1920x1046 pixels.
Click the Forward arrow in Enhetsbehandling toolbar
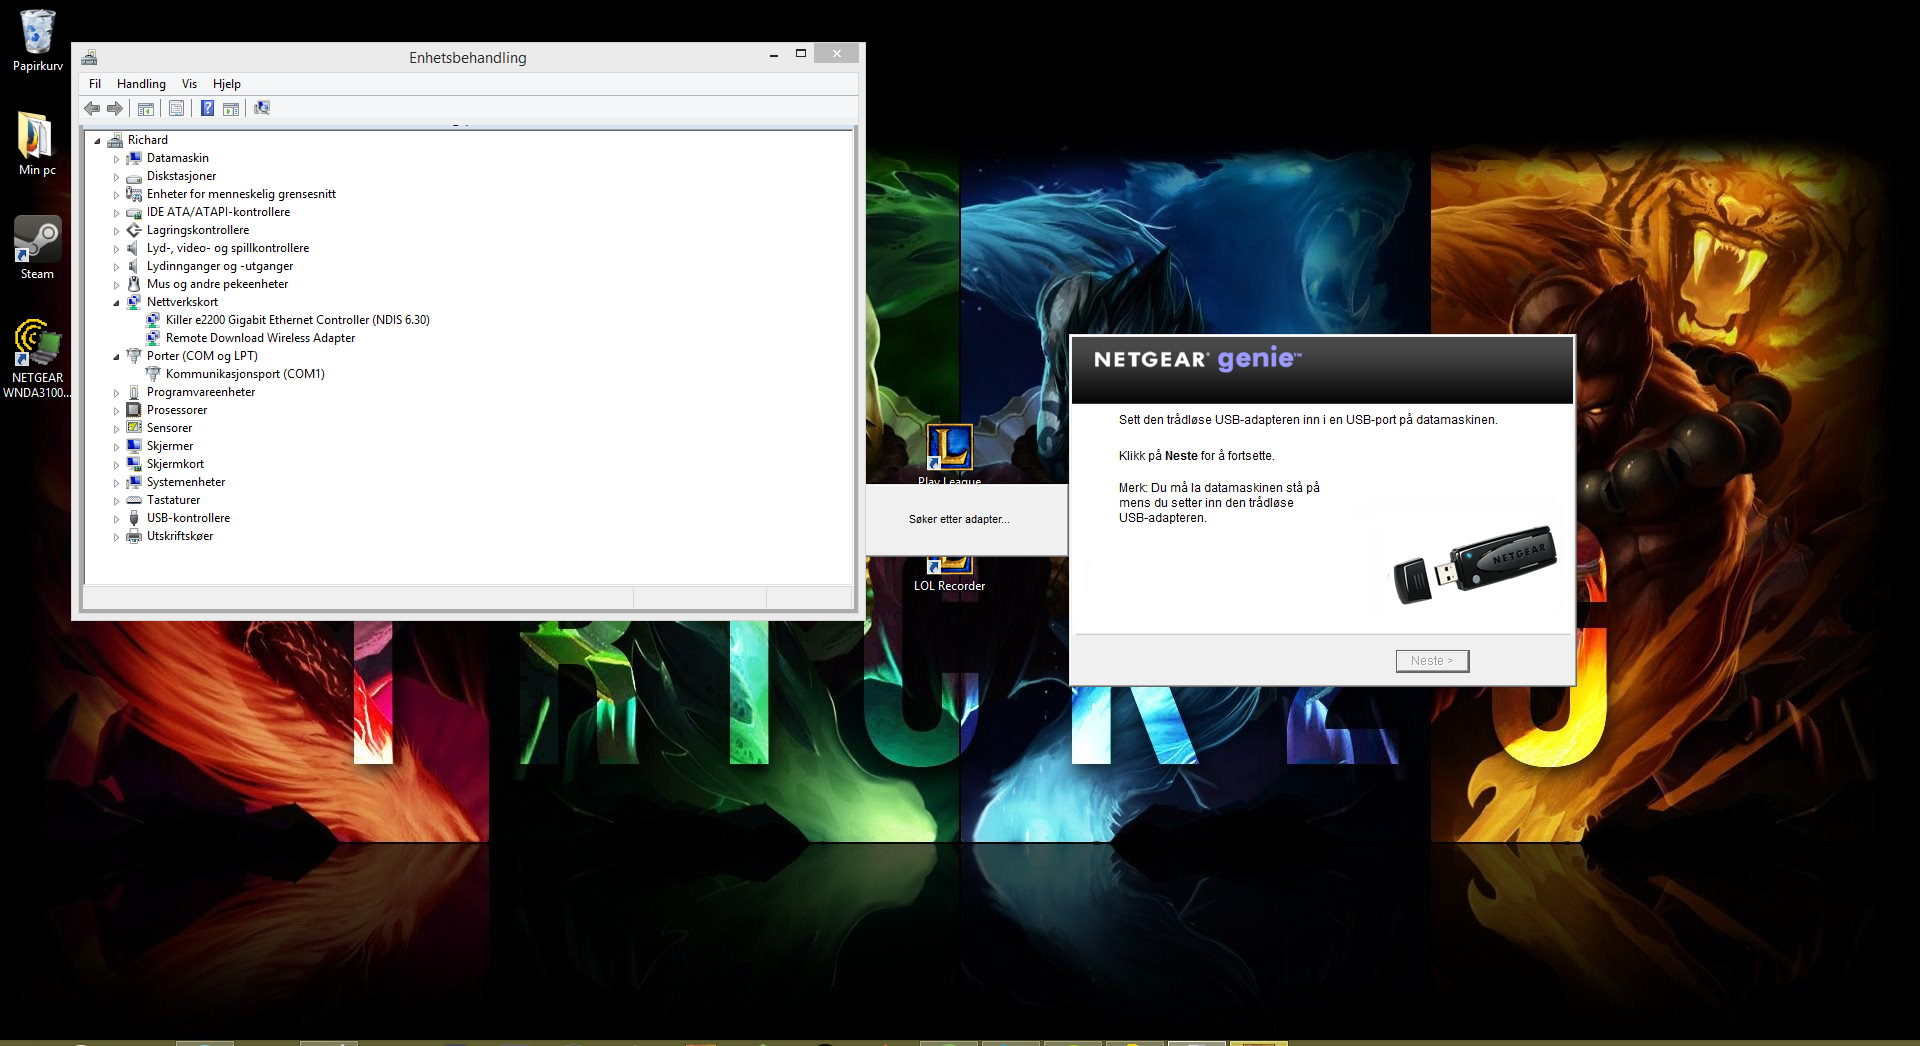(x=115, y=108)
